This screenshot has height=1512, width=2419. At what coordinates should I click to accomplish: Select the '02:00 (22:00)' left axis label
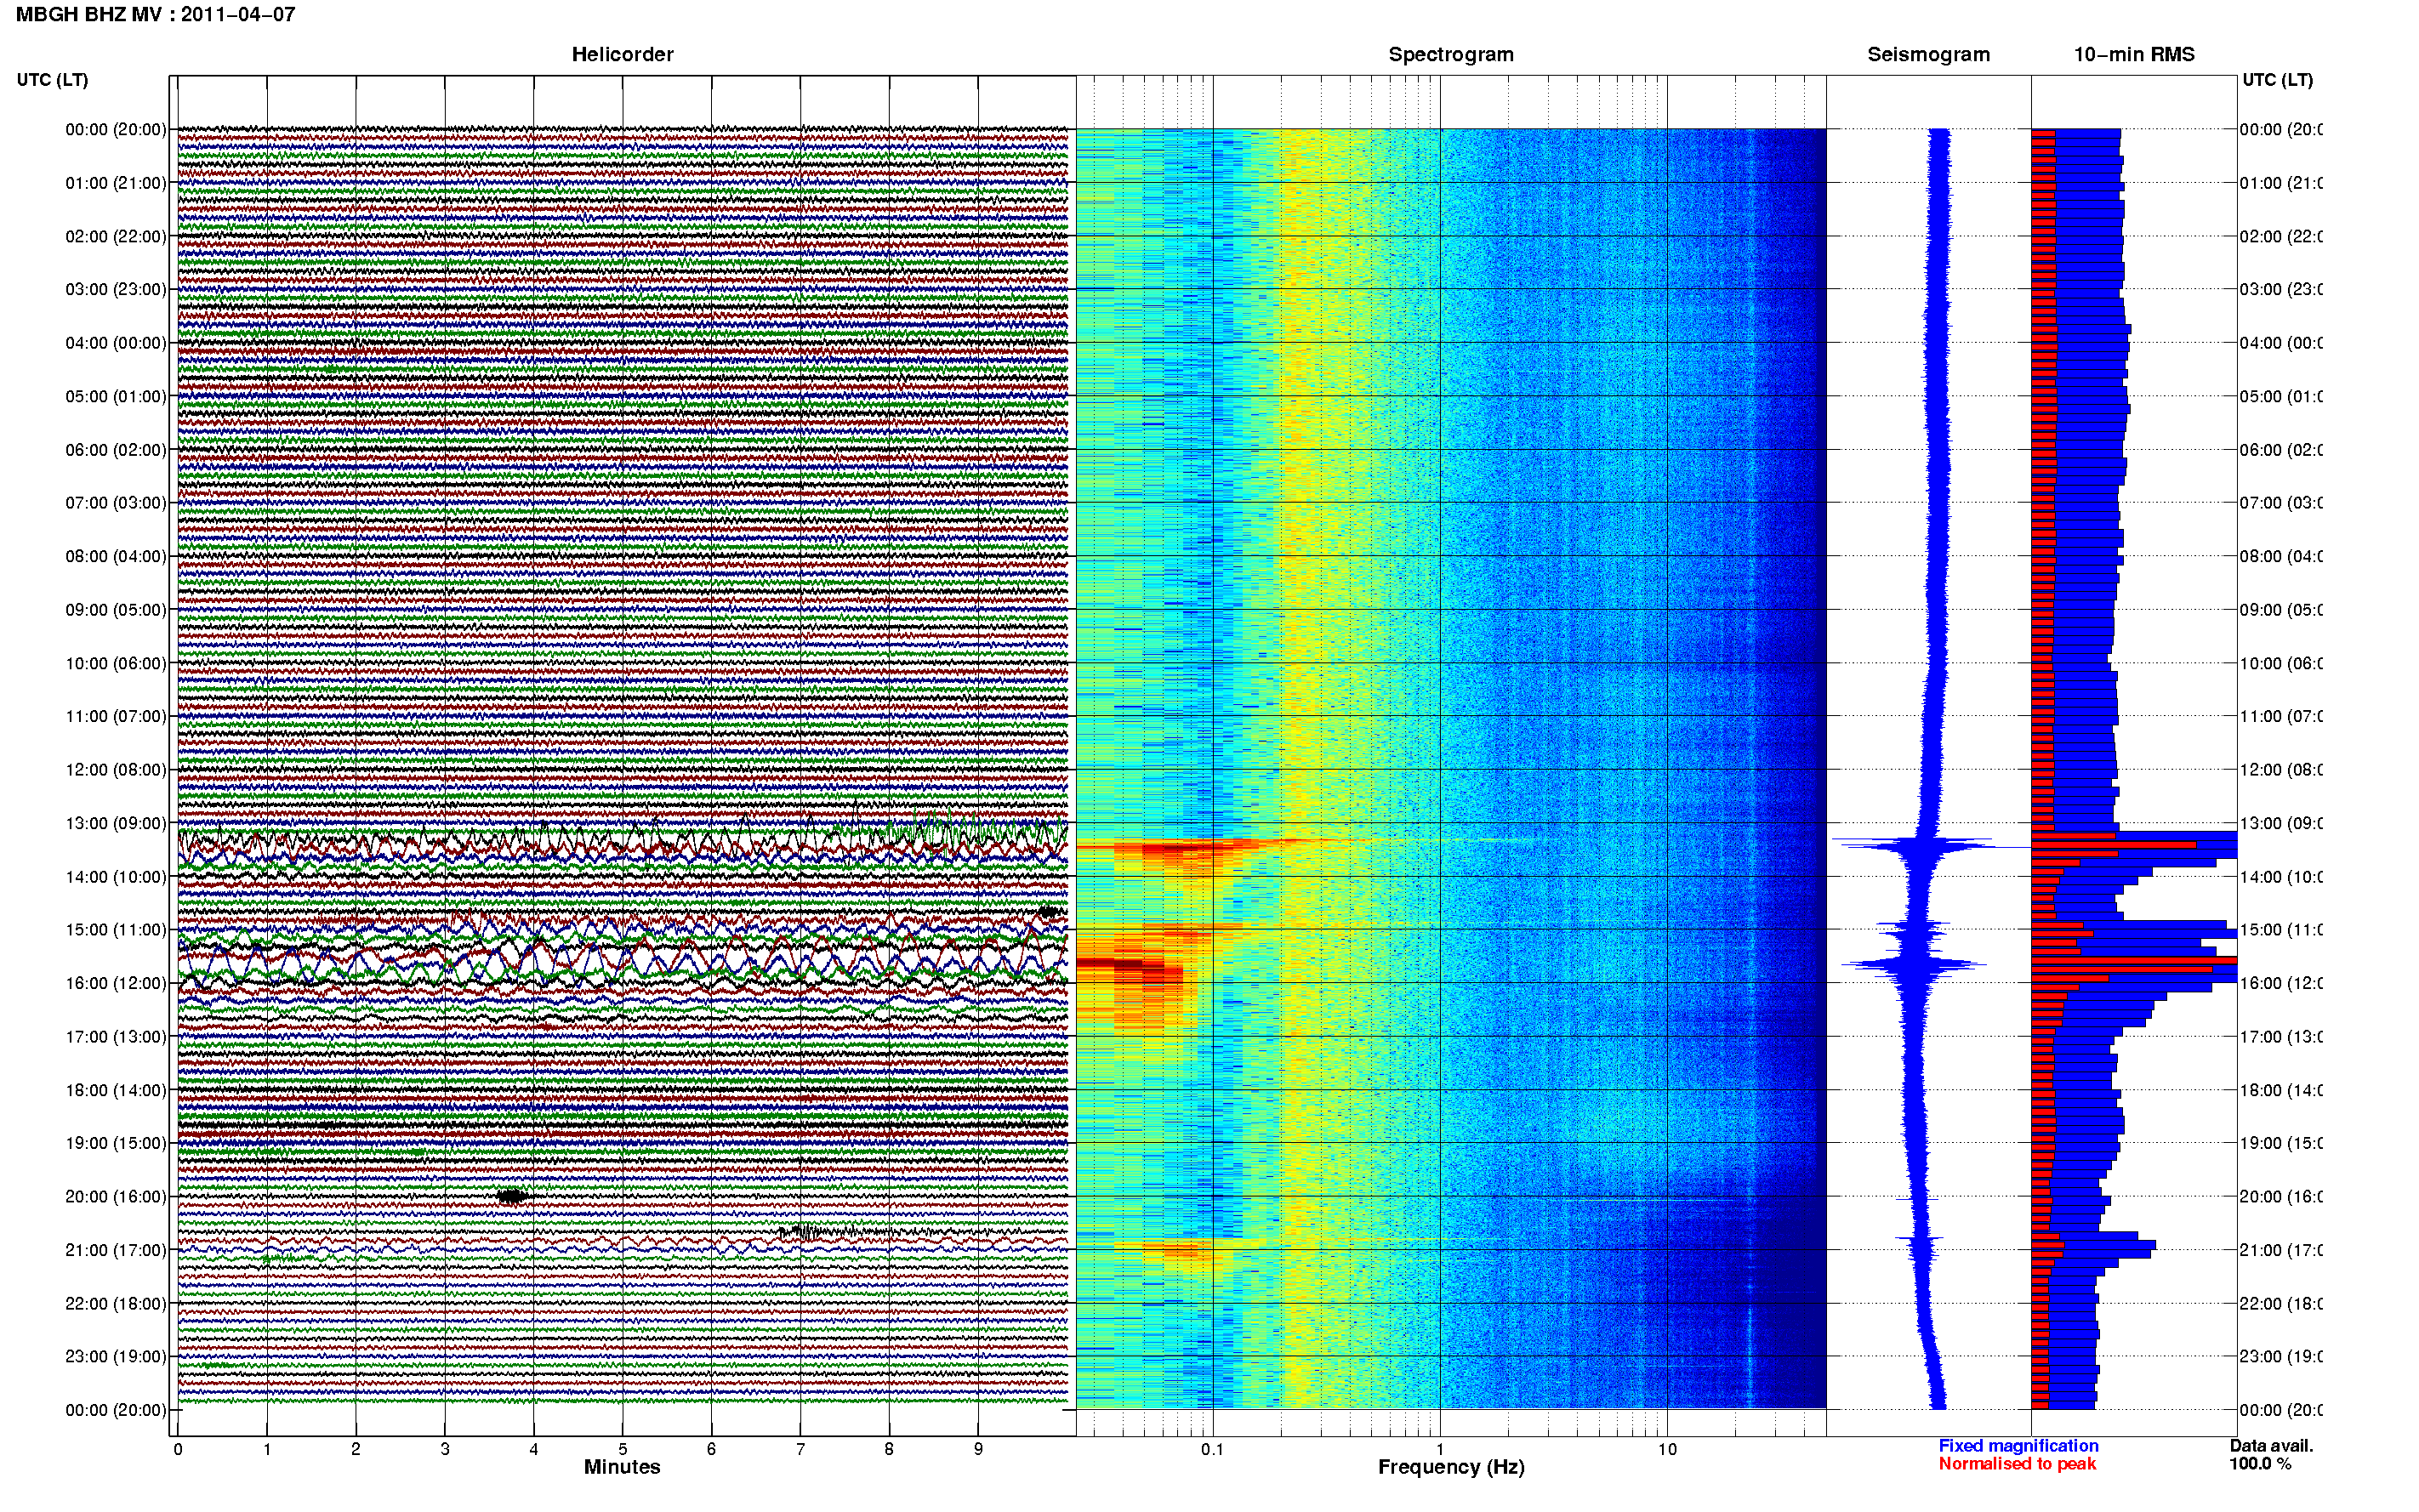click(x=116, y=236)
